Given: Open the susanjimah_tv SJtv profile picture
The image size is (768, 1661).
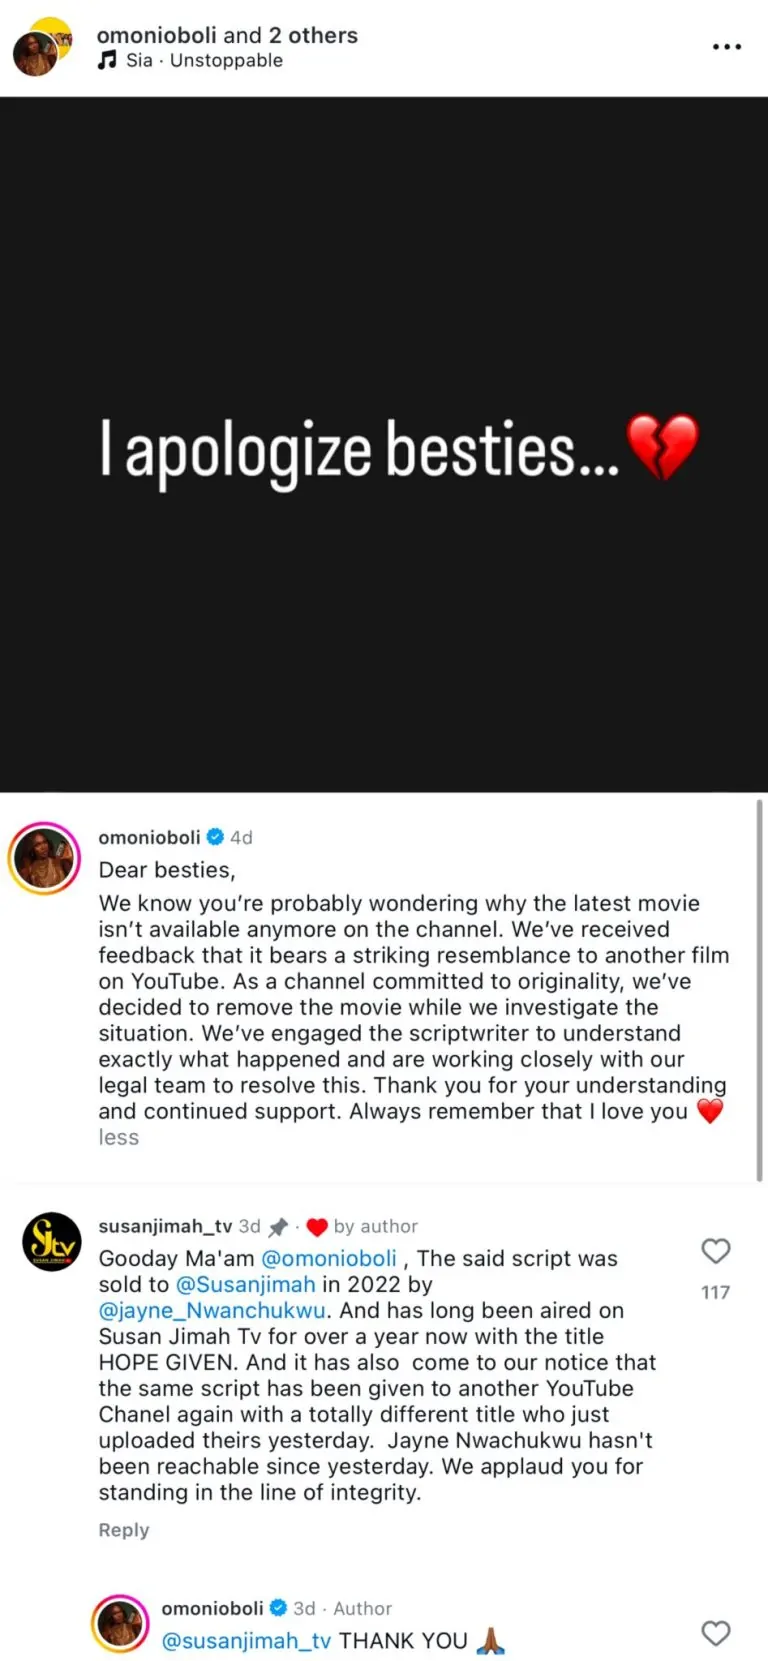Looking at the screenshot, I should point(52,1242).
